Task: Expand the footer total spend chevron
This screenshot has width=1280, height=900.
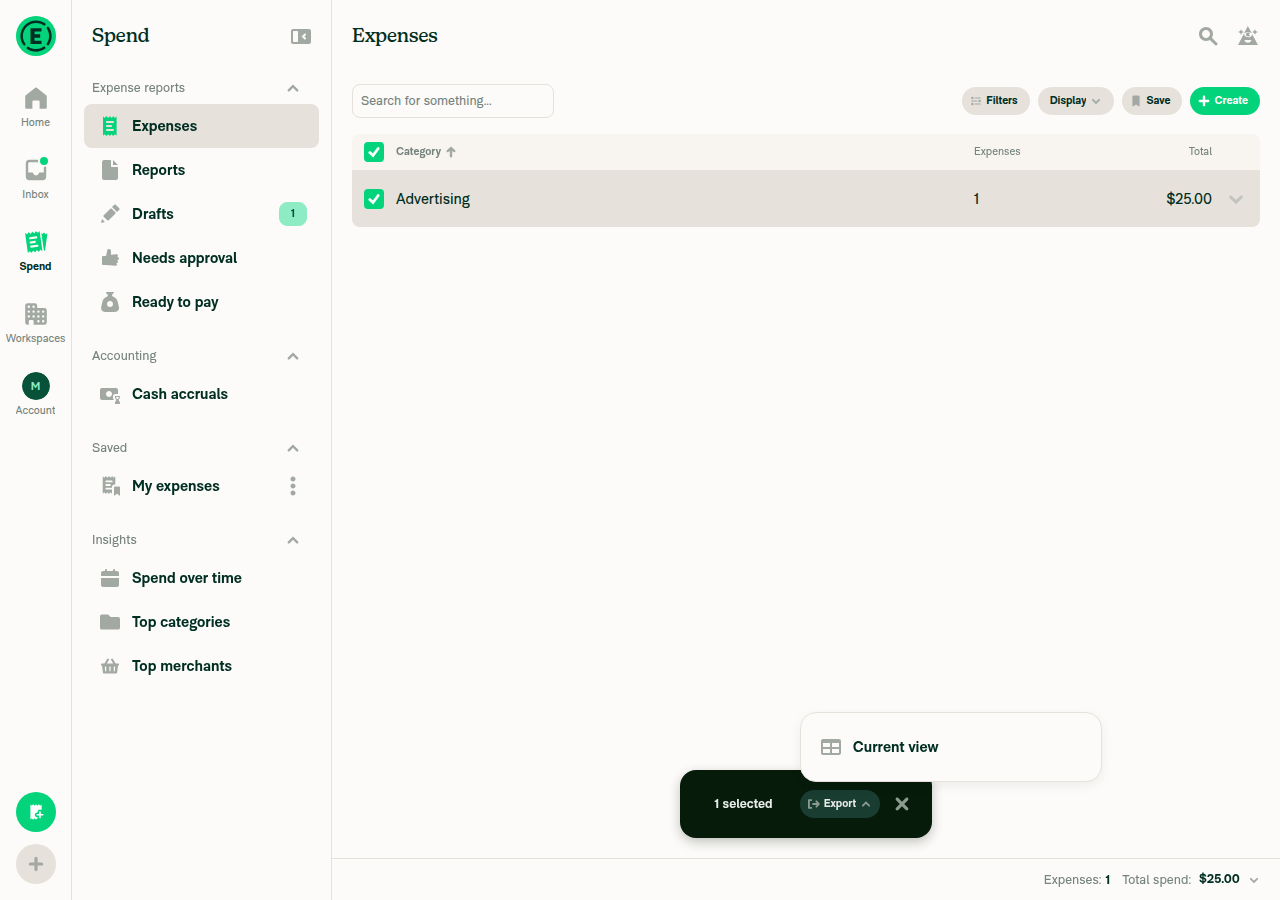Action: [x=1254, y=880]
